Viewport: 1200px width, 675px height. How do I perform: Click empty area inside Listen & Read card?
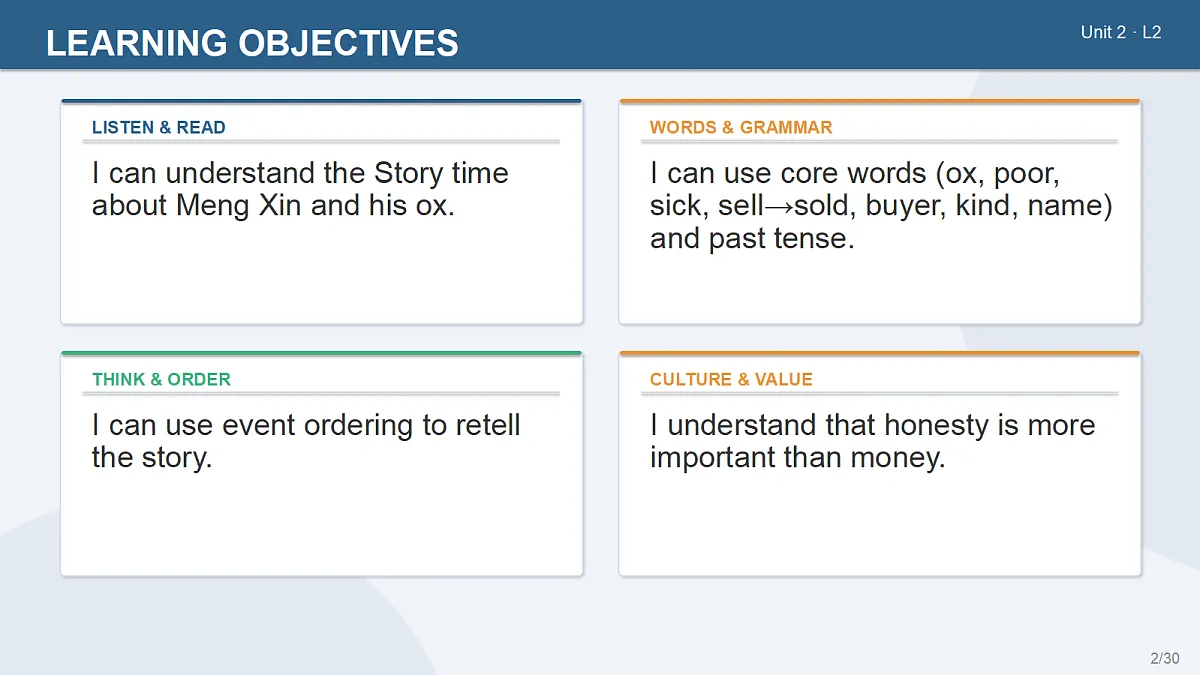point(321,275)
